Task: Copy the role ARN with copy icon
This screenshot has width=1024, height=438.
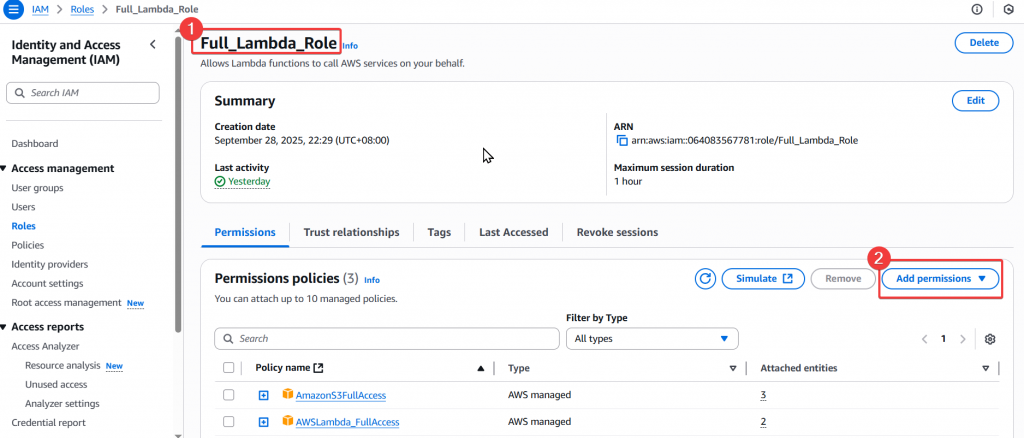Action: tap(622, 140)
